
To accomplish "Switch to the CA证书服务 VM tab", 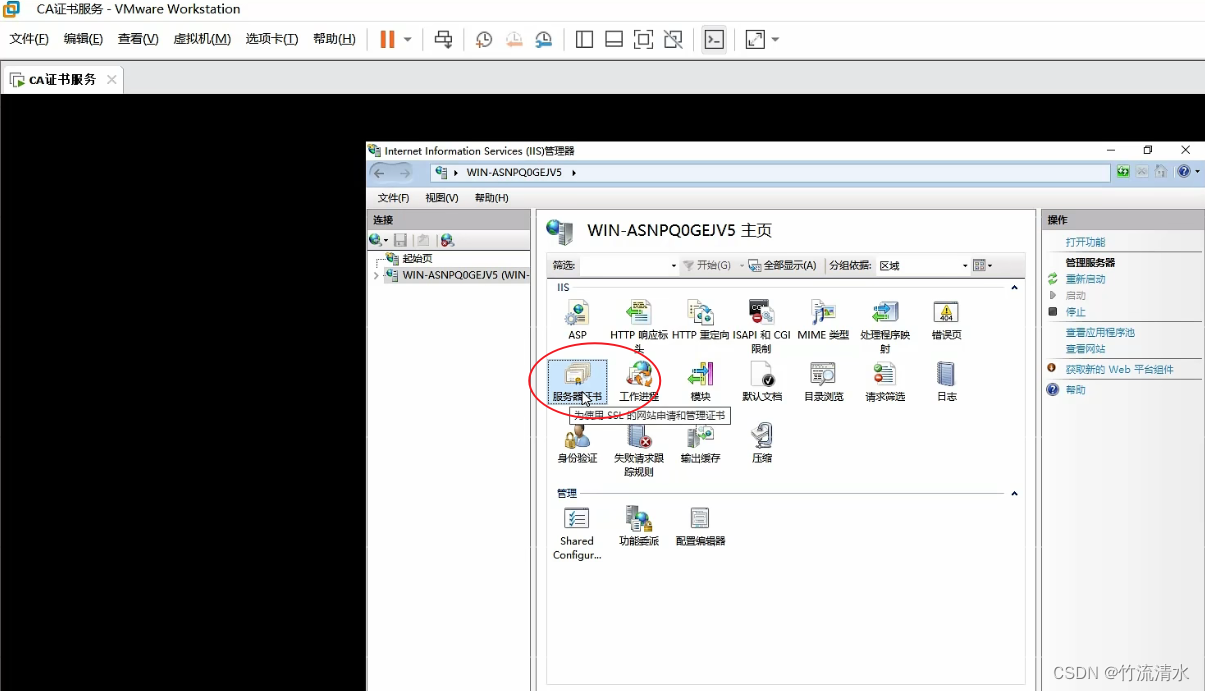I will point(62,80).
